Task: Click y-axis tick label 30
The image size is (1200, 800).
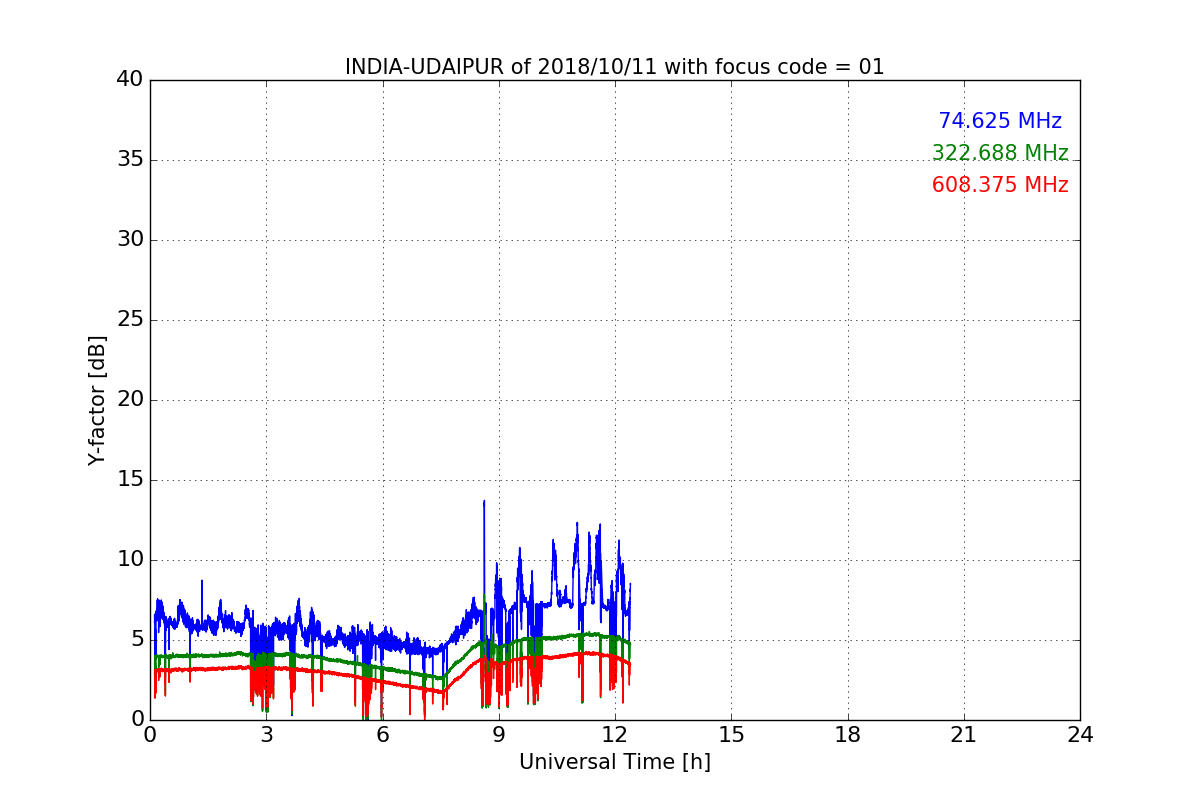Action: 130,240
